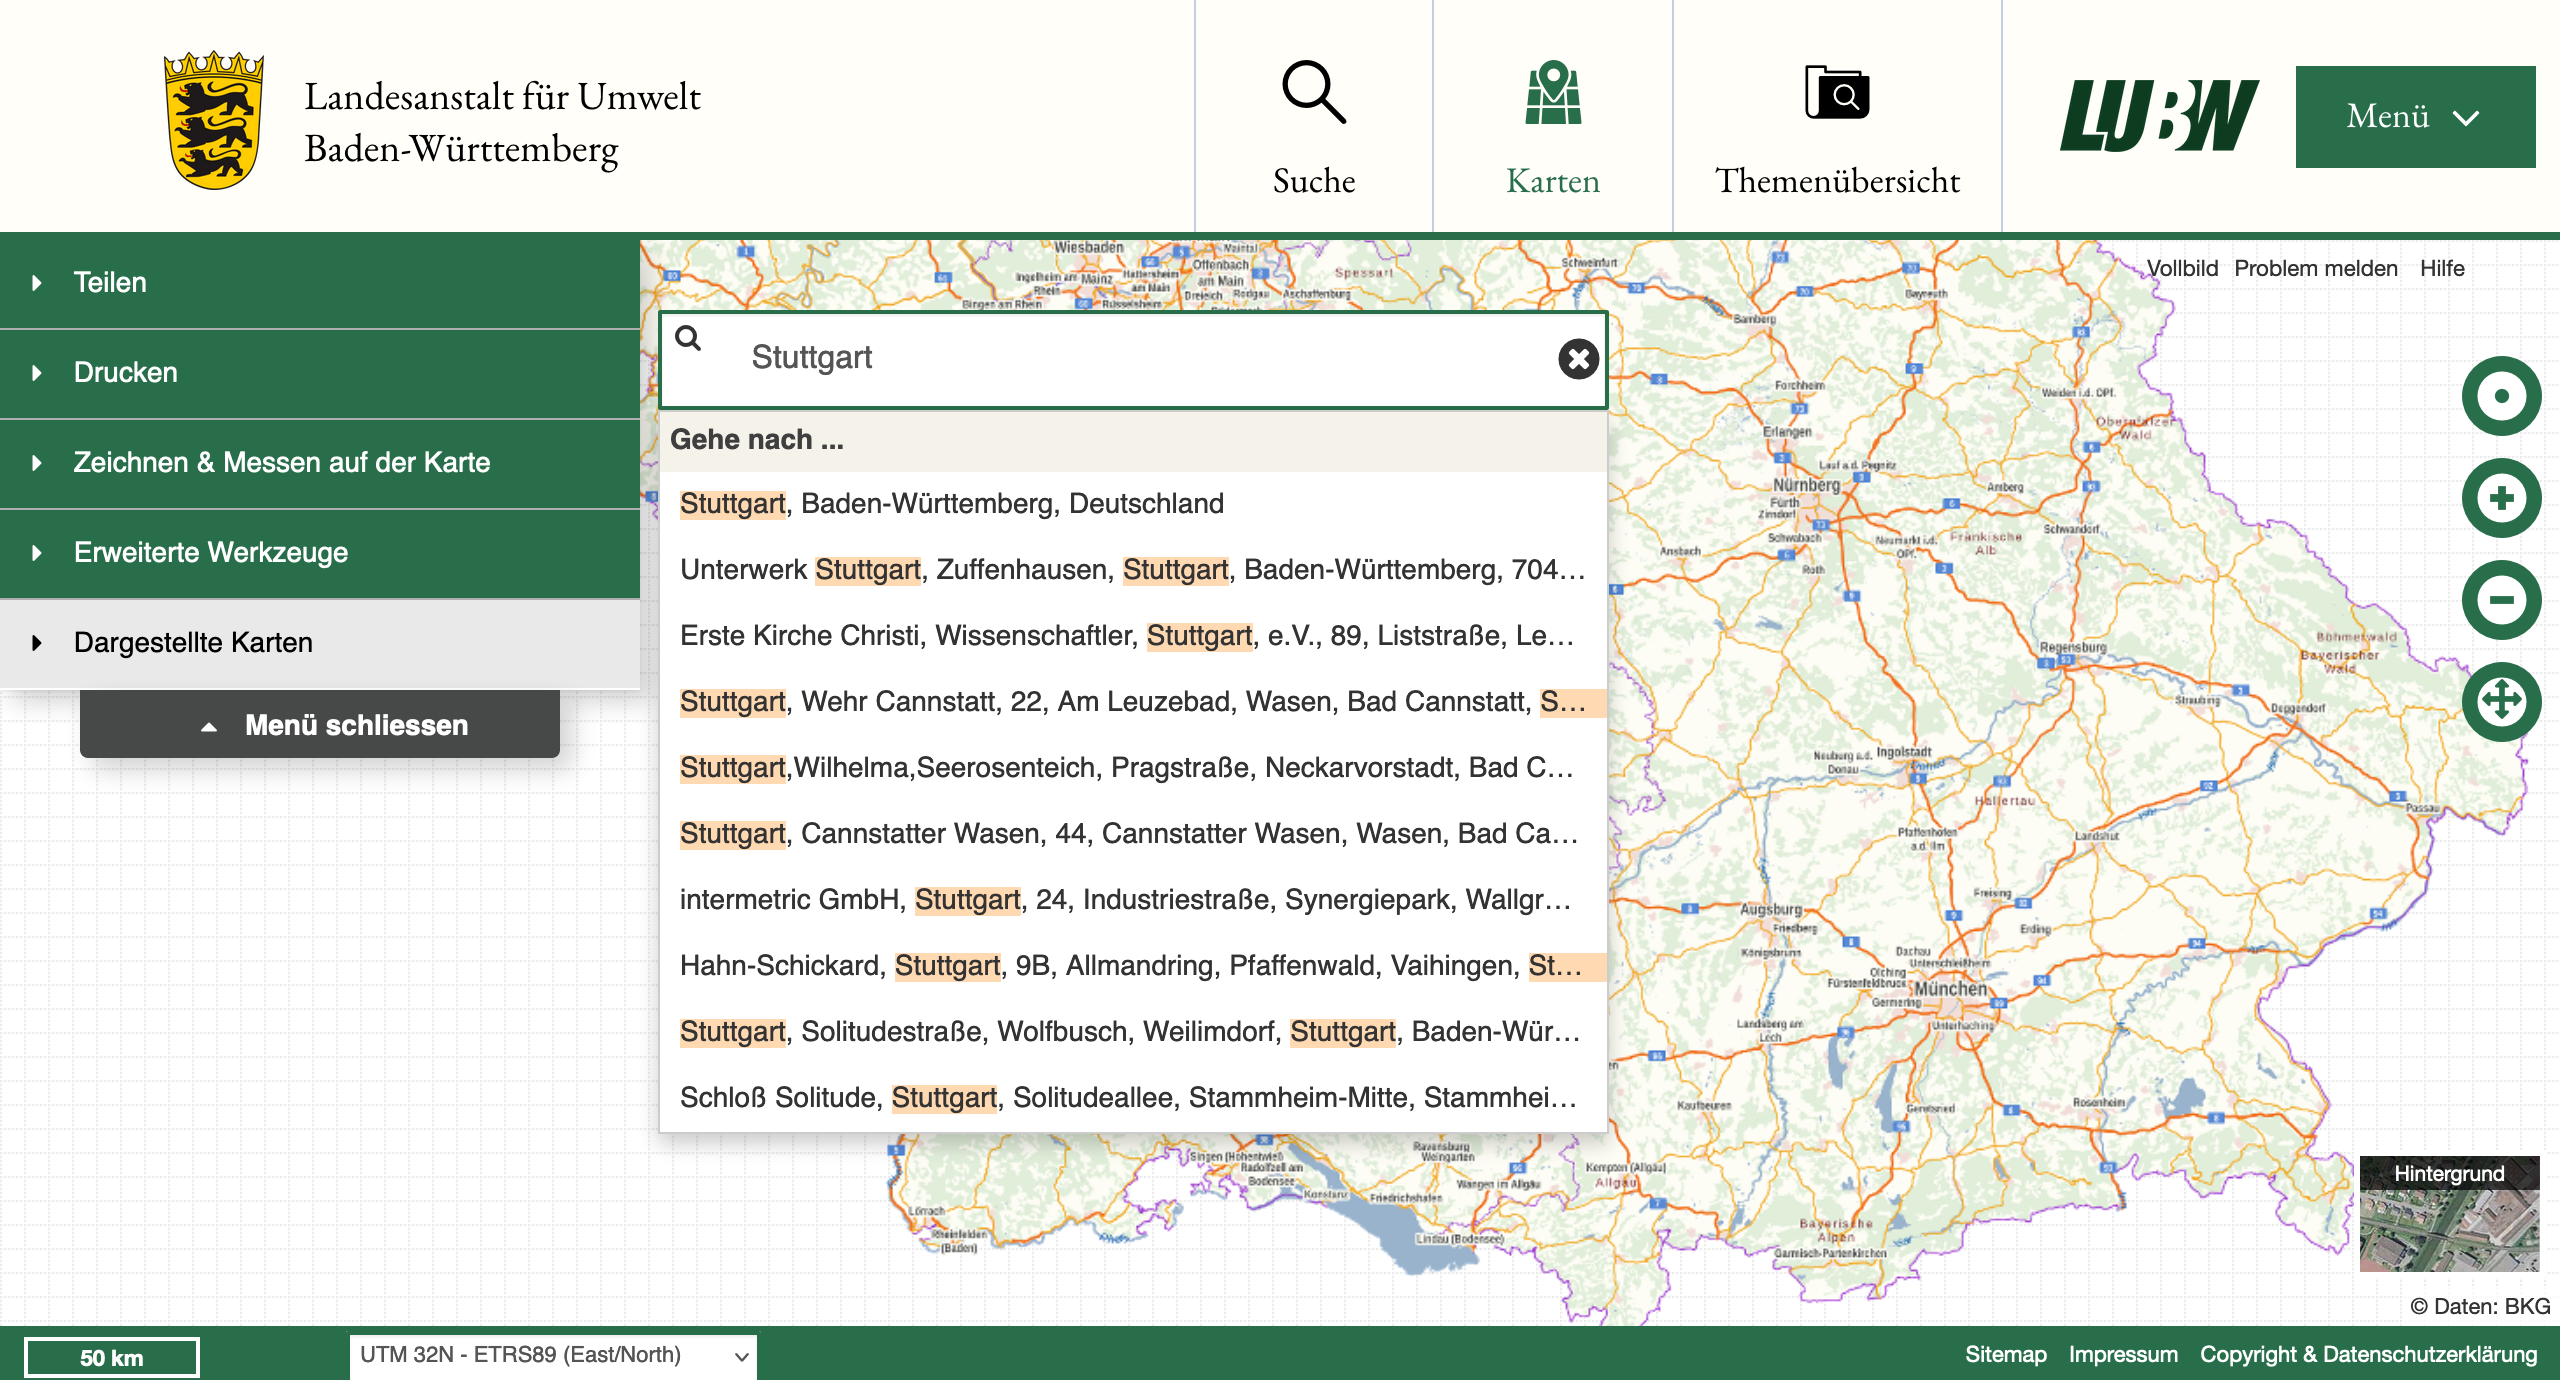Expand Zeichnen & Messen auf der Karte
The height and width of the screenshot is (1380, 2560).
click(x=281, y=463)
